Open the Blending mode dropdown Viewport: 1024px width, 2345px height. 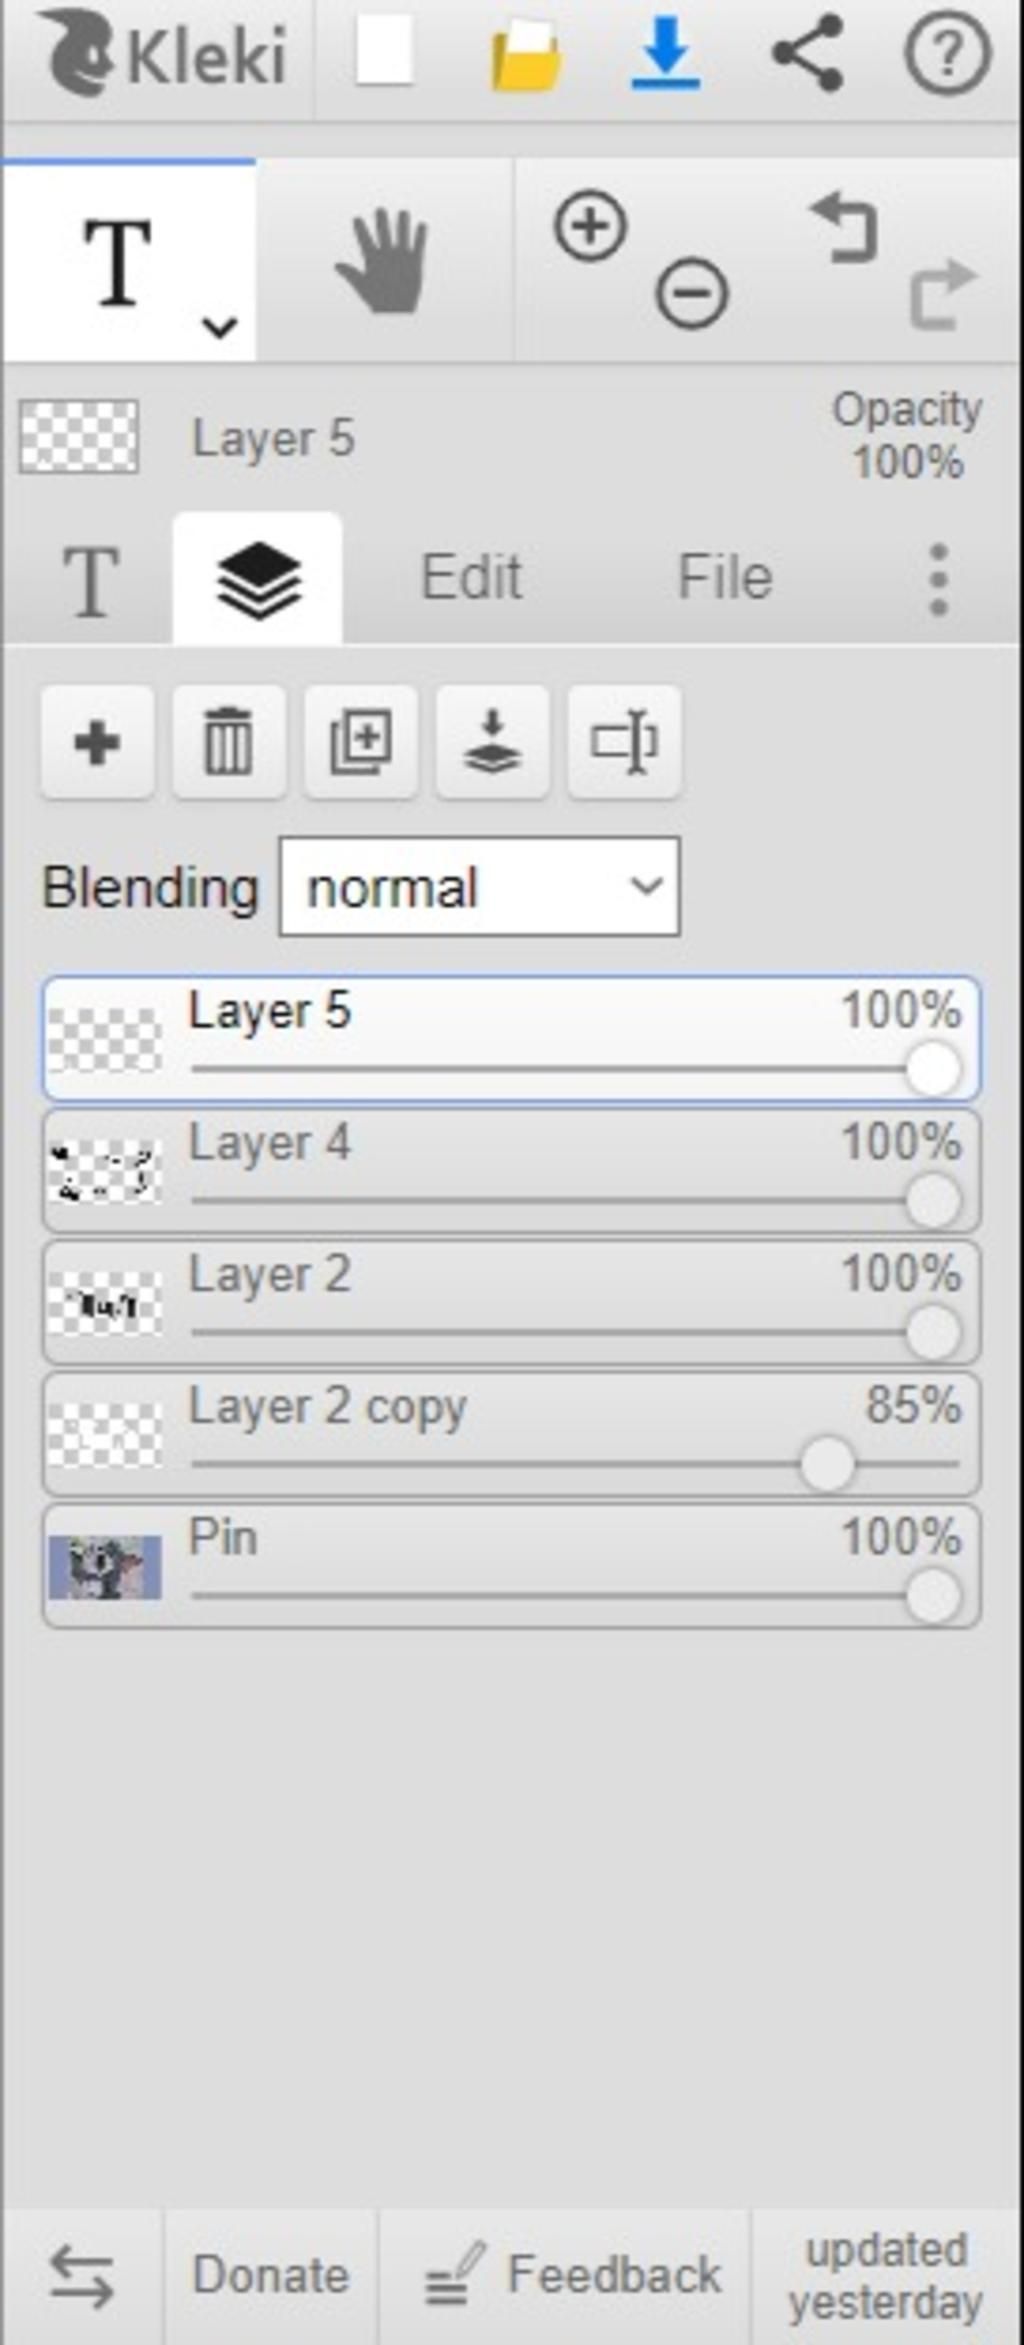click(480, 887)
